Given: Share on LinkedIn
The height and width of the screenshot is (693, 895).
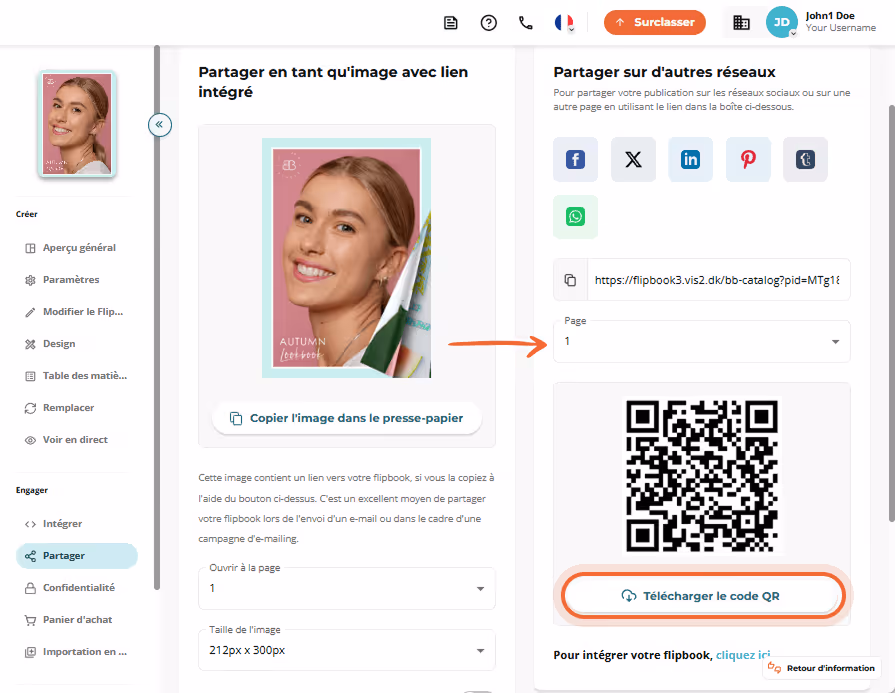Looking at the screenshot, I should pyautogui.click(x=690, y=159).
